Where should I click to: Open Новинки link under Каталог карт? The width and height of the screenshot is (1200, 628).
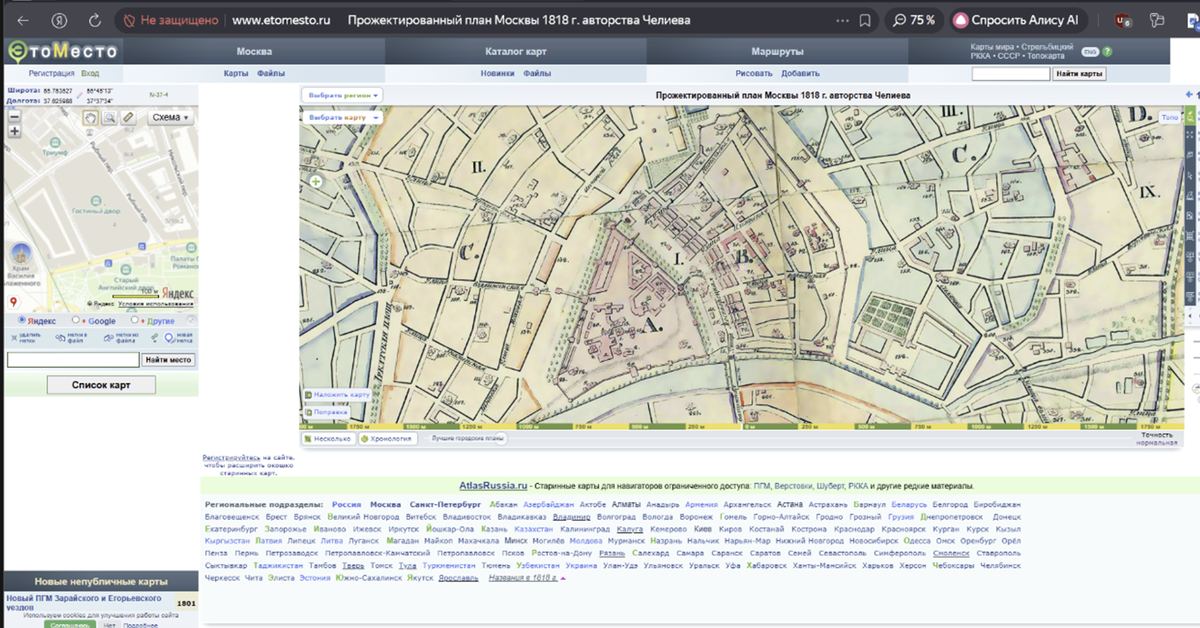point(497,73)
